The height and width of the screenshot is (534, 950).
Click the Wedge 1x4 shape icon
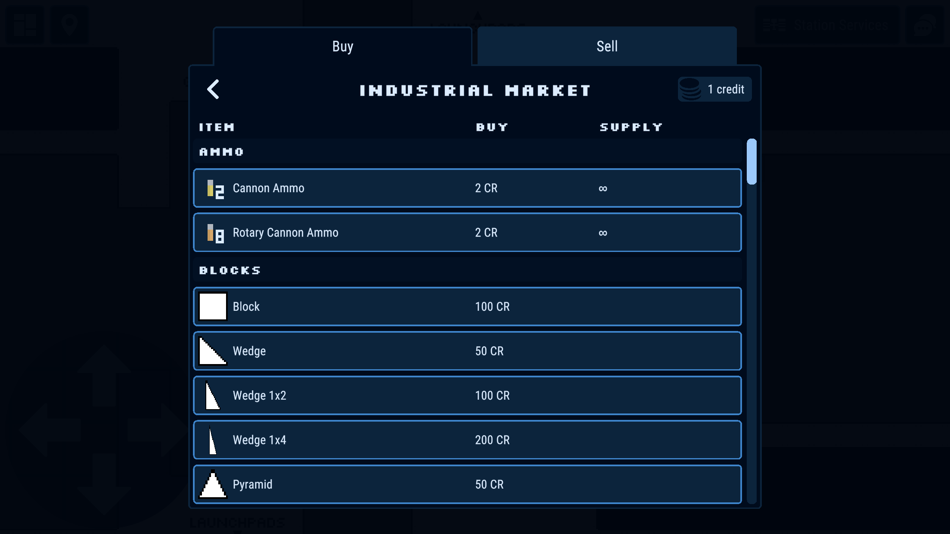(x=212, y=440)
